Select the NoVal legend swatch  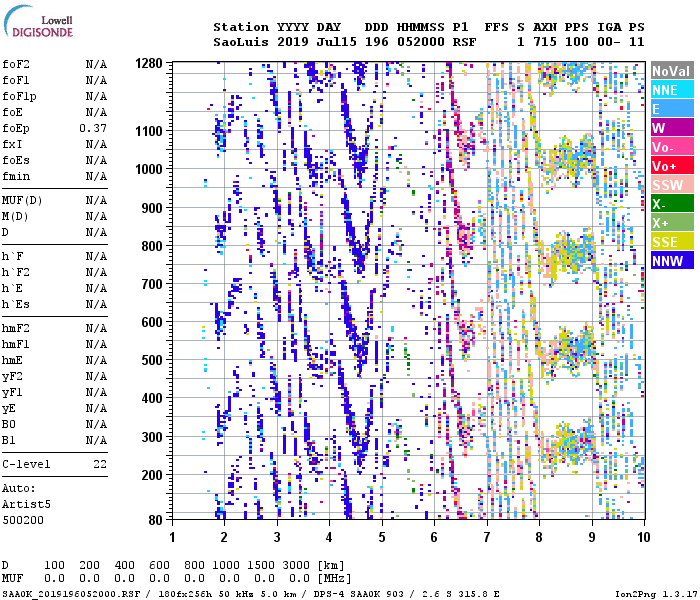click(x=672, y=71)
